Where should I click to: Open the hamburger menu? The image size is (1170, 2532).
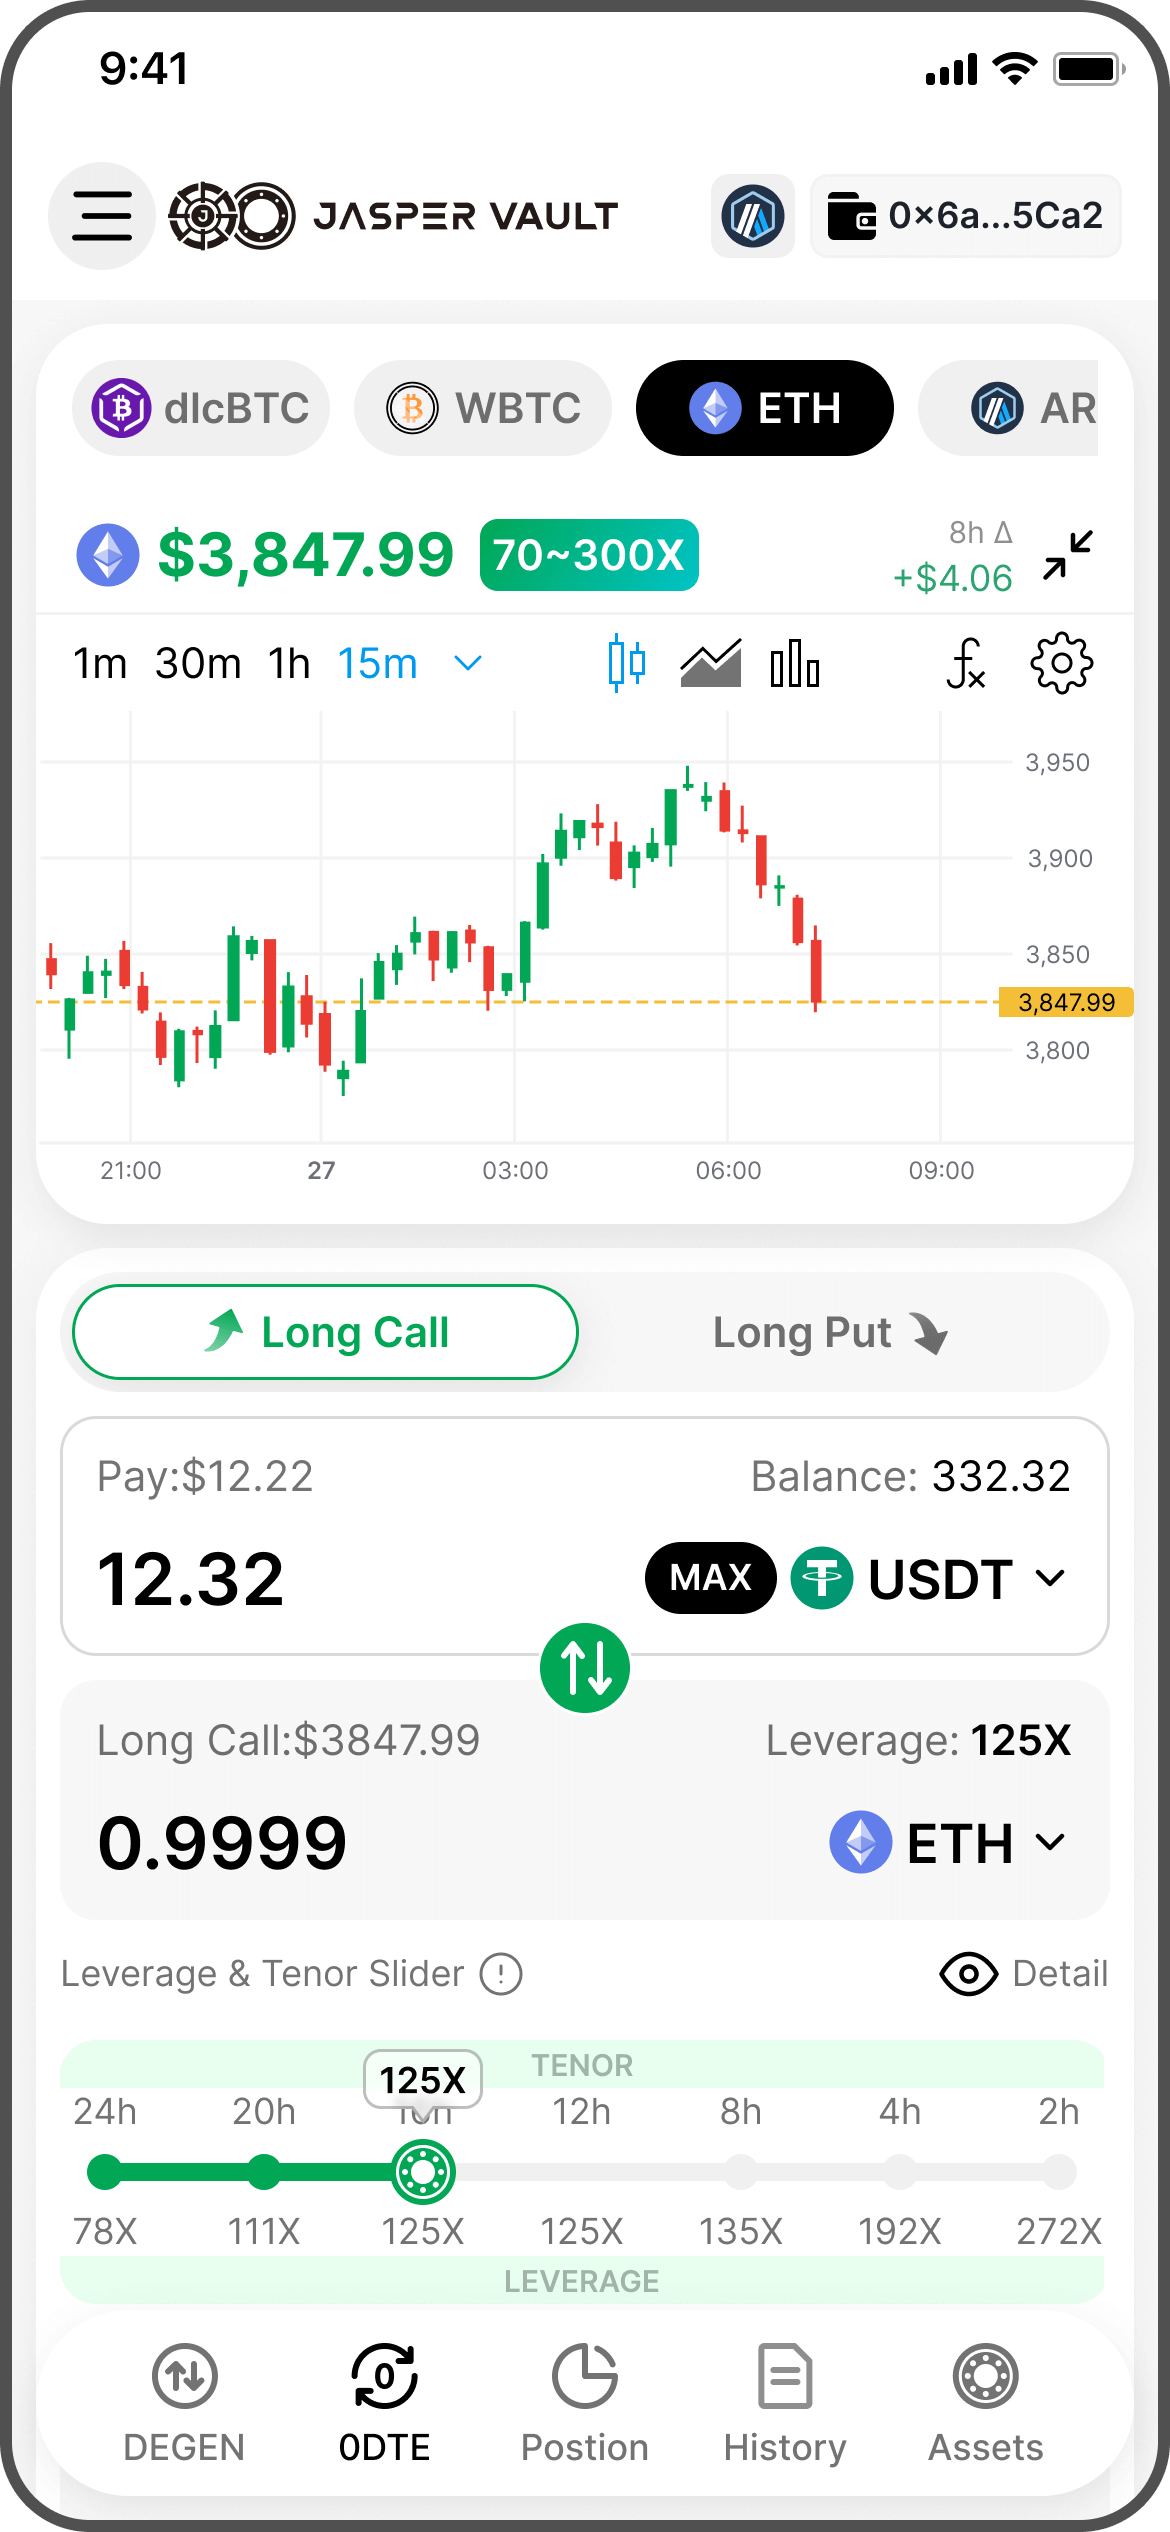[x=102, y=216]
